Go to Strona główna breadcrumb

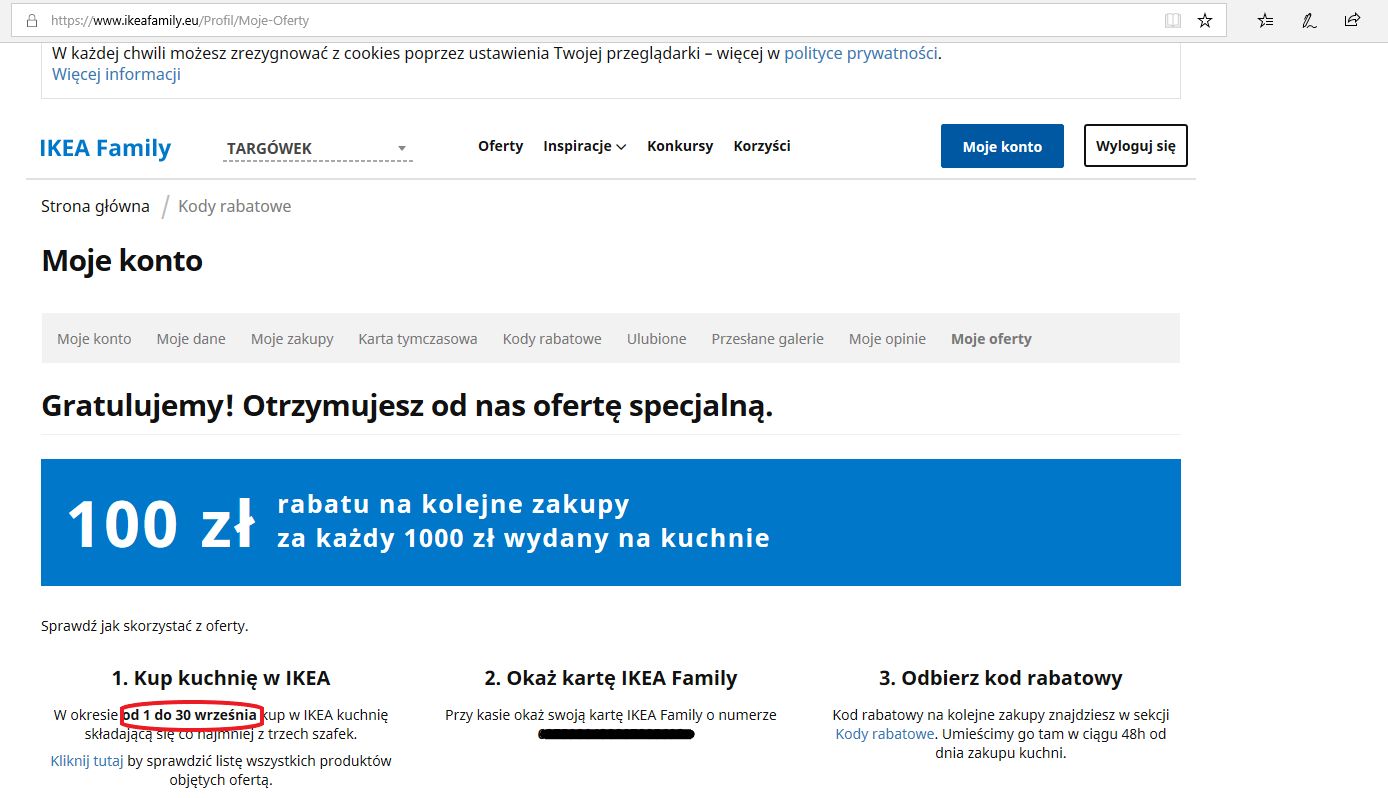pos(95,206)
